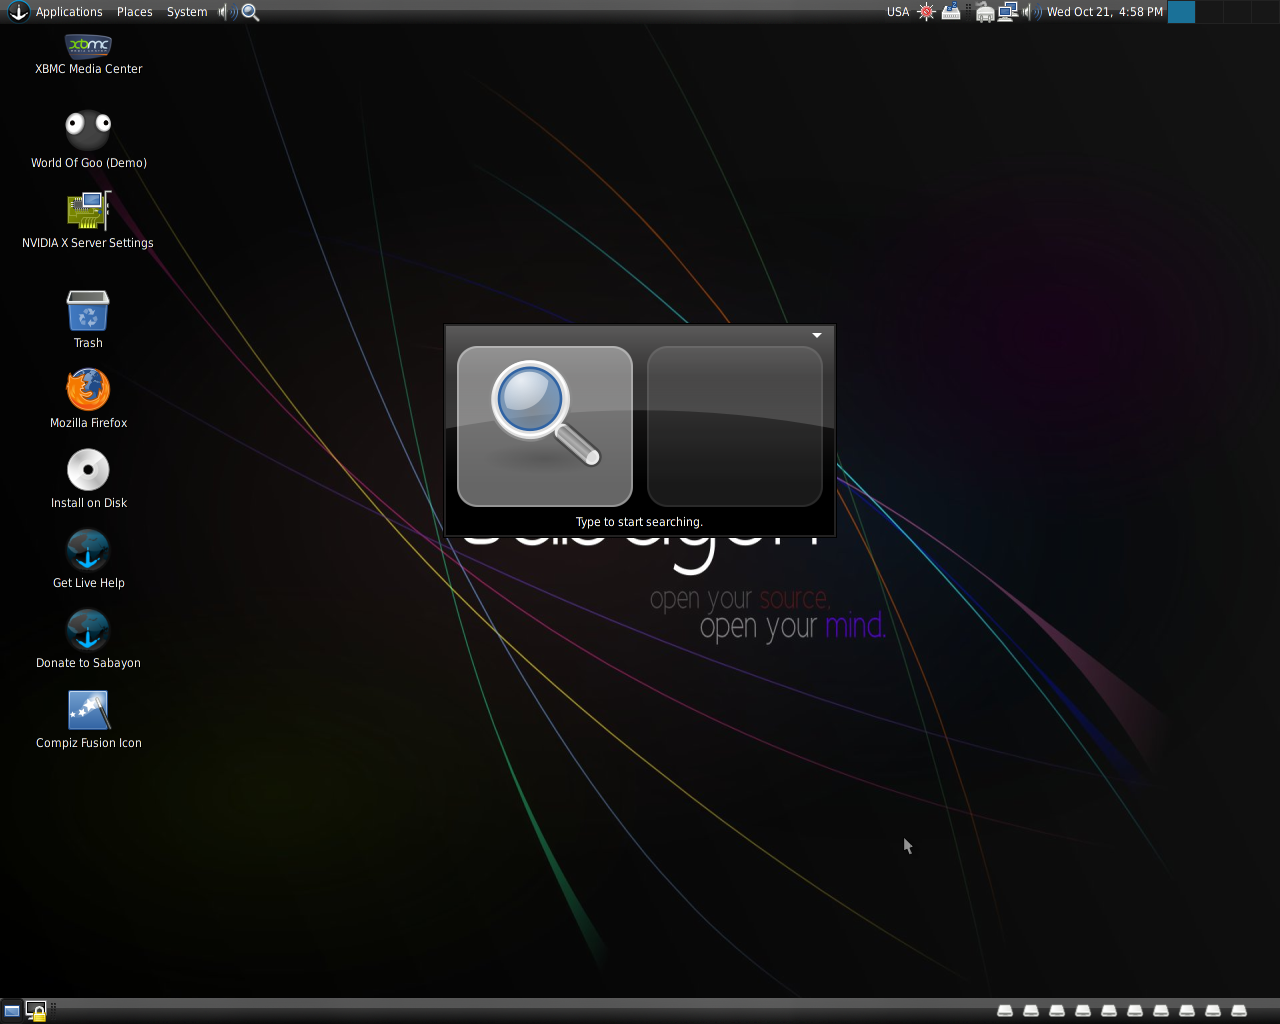
Task: Open the USA keyboard layout indicator
Action: click(898, 12)
